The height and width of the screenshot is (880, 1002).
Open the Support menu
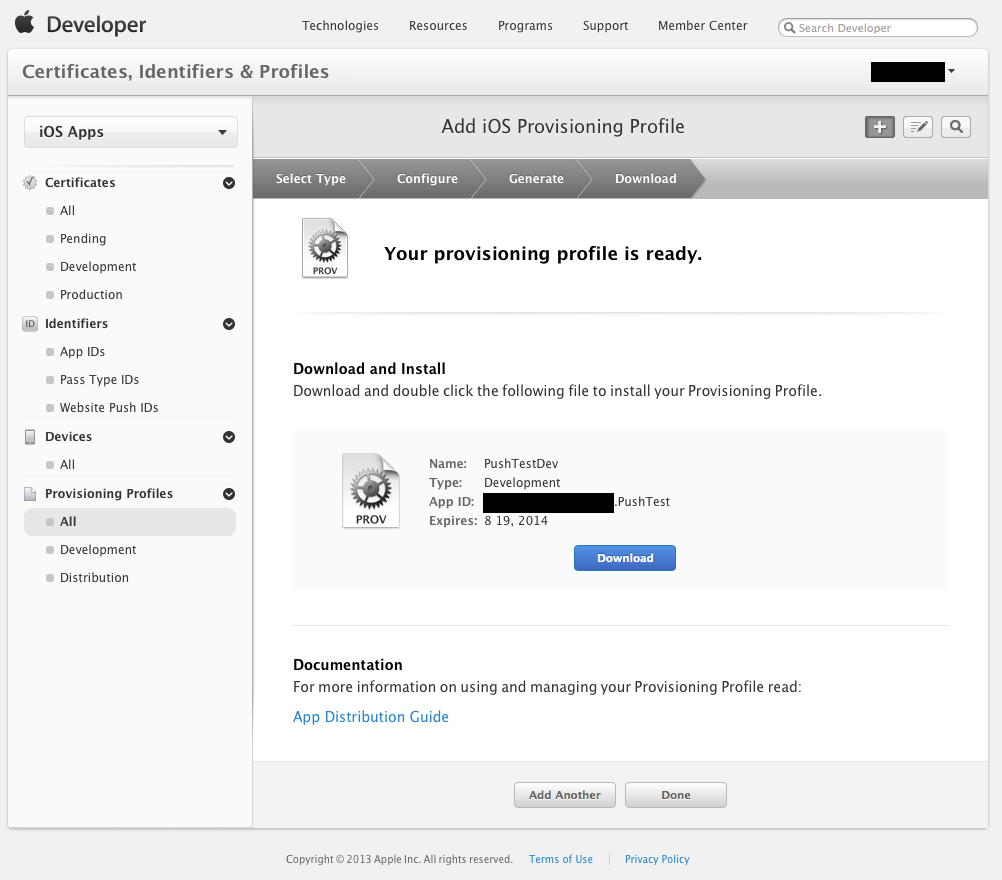pyautogui.click(x=605, y=26)
